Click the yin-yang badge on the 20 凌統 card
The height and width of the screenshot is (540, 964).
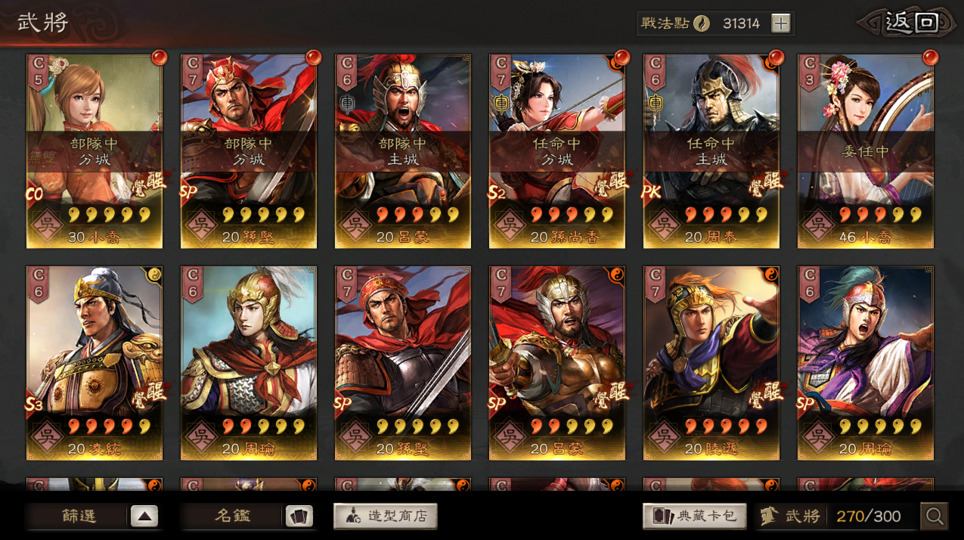[154, 274]
